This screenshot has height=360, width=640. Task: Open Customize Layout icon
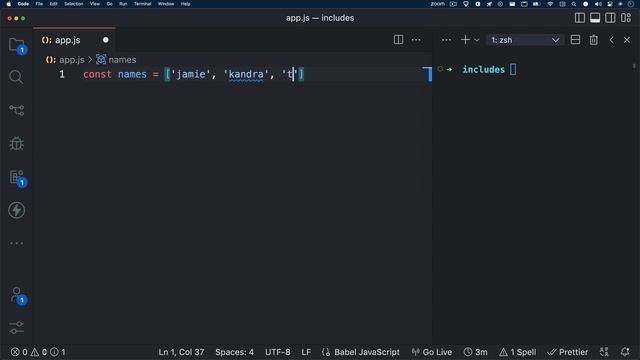pyautogui.click(x=626, y=18)
